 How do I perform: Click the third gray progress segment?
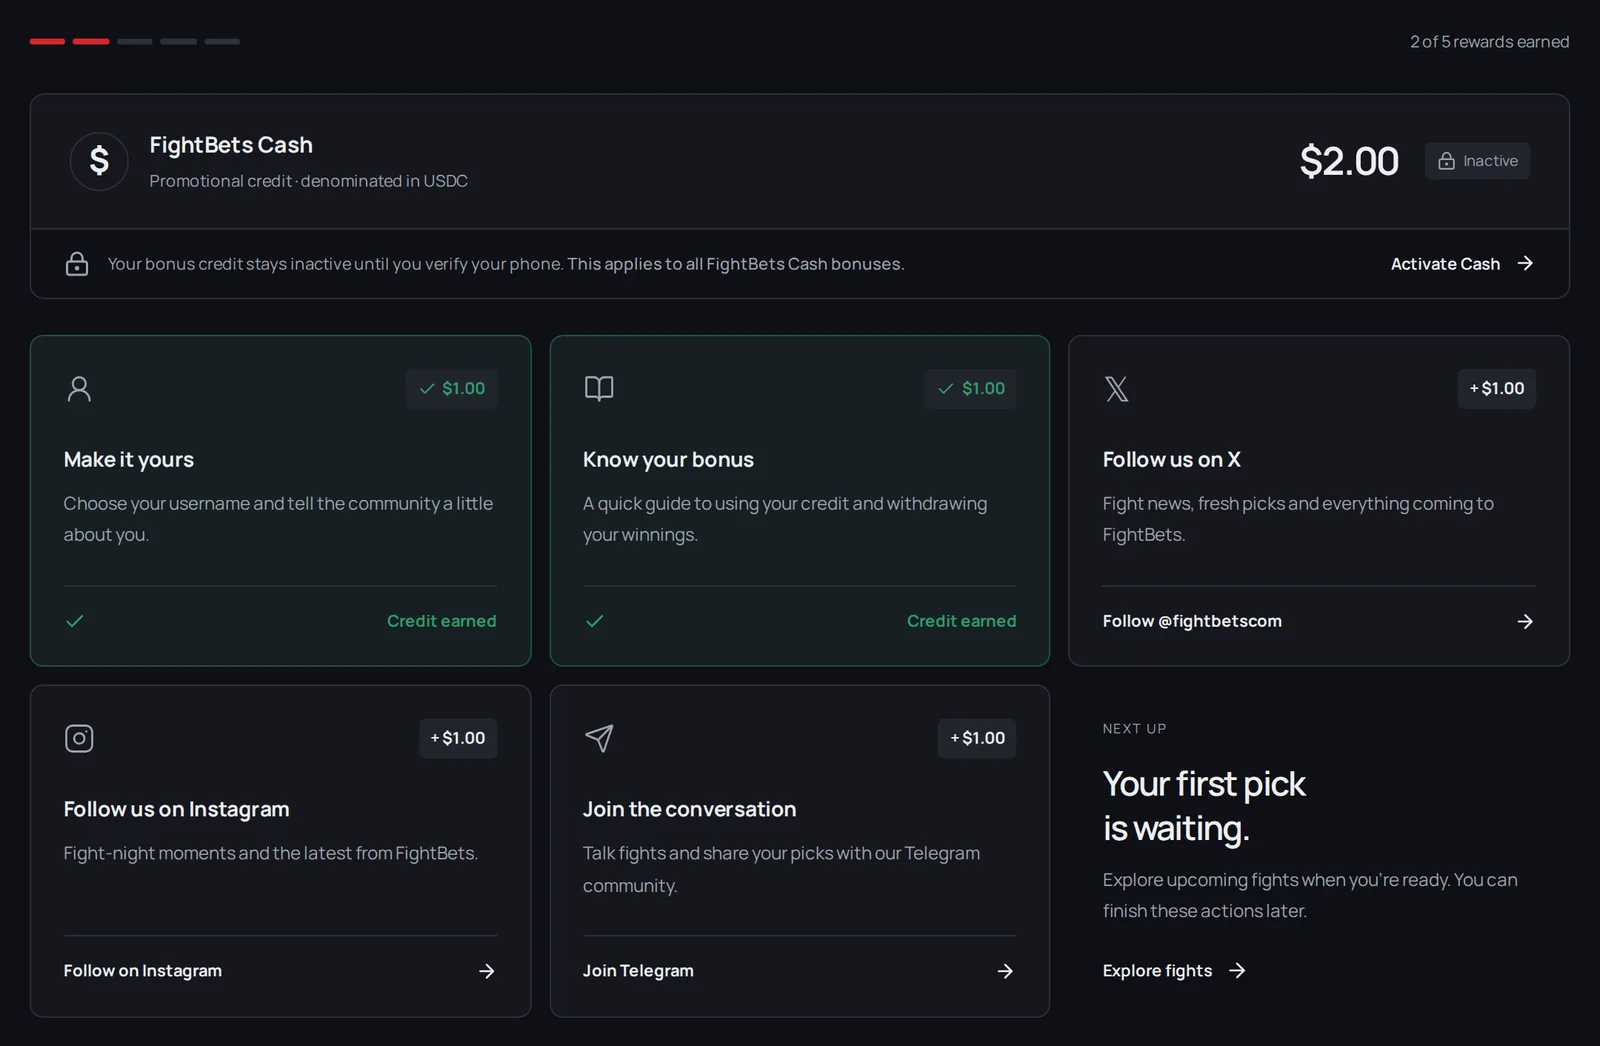point(135,41)
